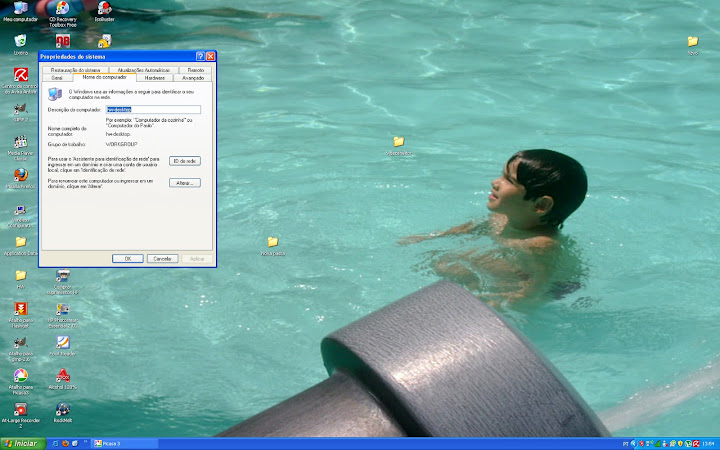
Task: Click the Avira umbrella tray icon
Action: coord(696,444)
